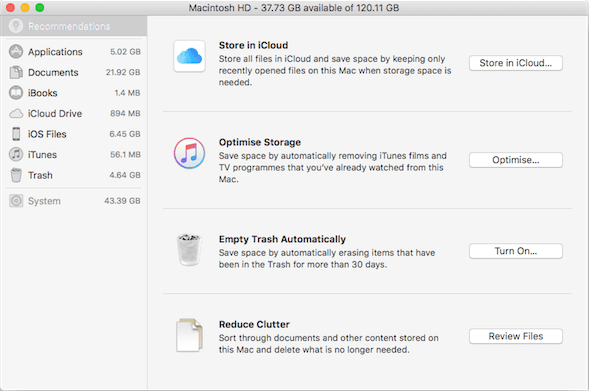Click the iTunes music note sidebar icon
This screenshot has height=391, width=589.
tap(16, 154)
